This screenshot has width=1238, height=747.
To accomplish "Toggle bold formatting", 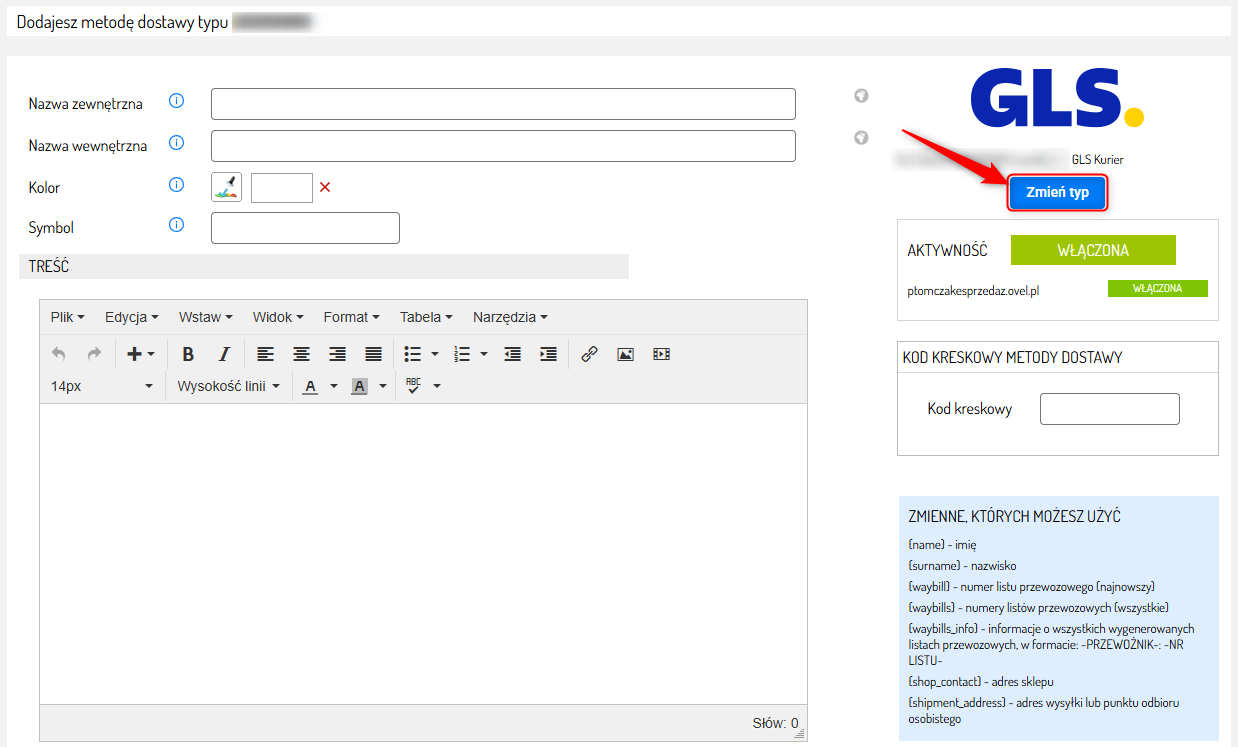I will [x=188, y=354].
